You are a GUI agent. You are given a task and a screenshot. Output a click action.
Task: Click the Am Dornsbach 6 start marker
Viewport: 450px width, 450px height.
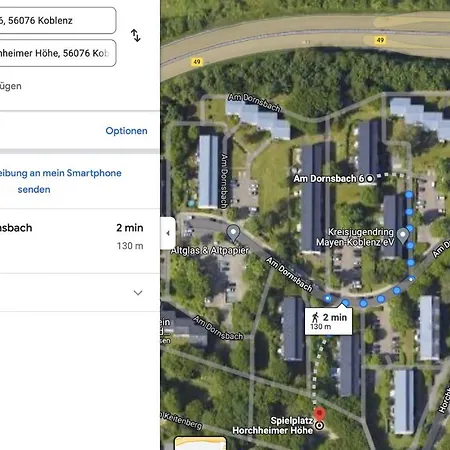[x=370, y=179]
